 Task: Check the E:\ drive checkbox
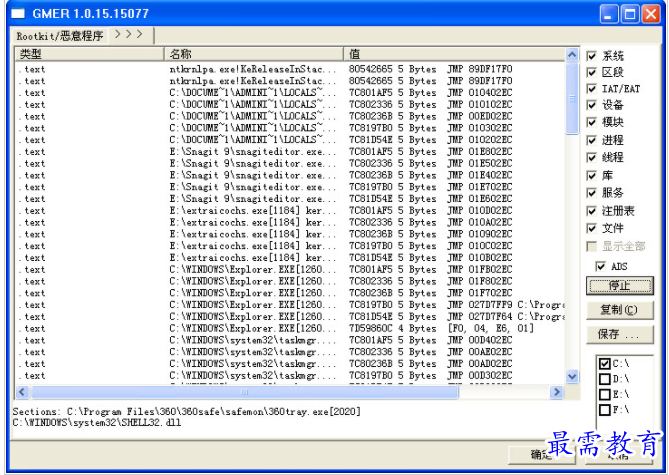tap(605, 394)
